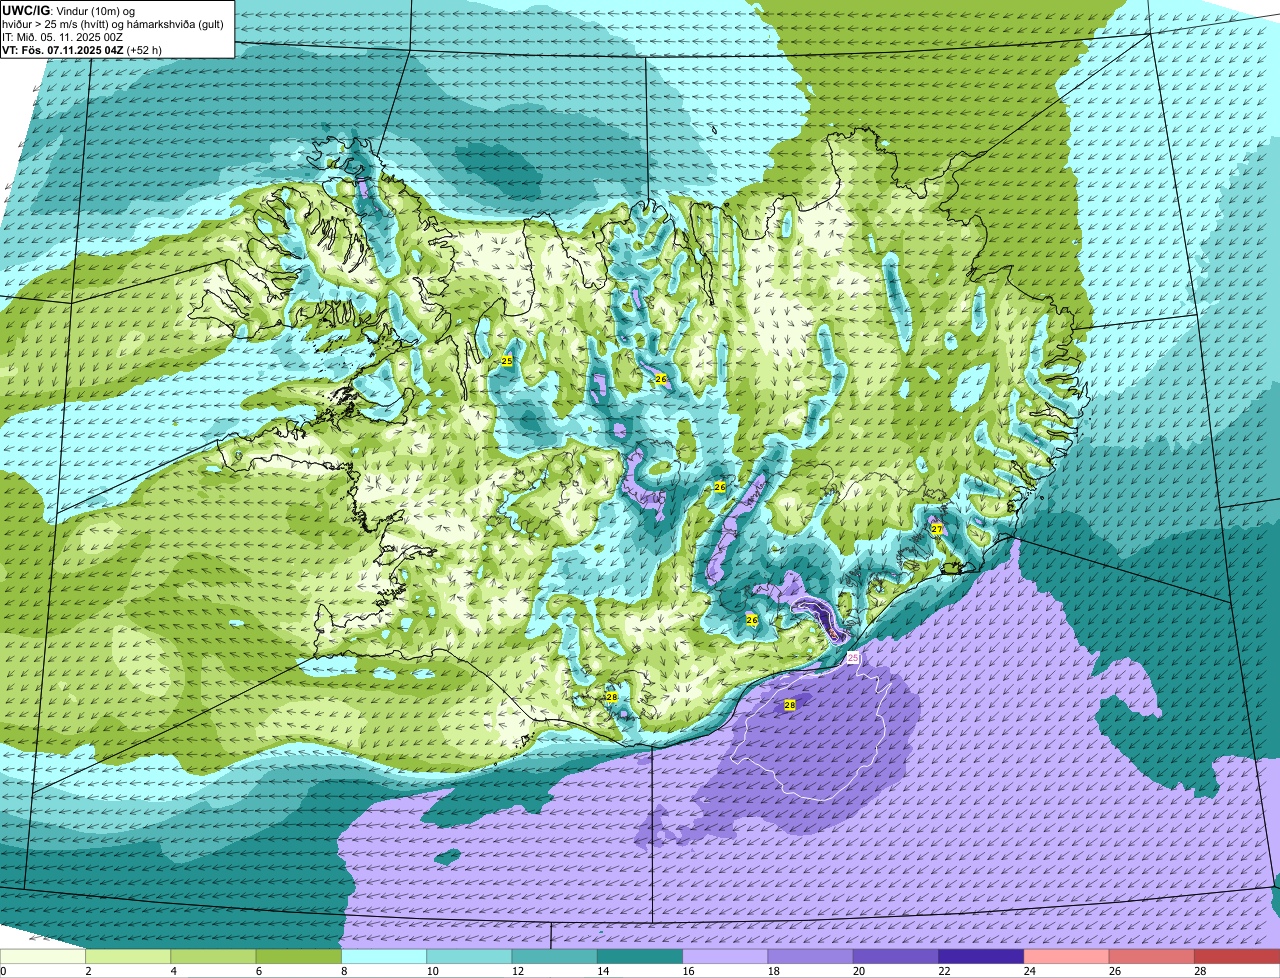Click the legend scale number 4
1280x978 pixels.
tap(172, 971)
